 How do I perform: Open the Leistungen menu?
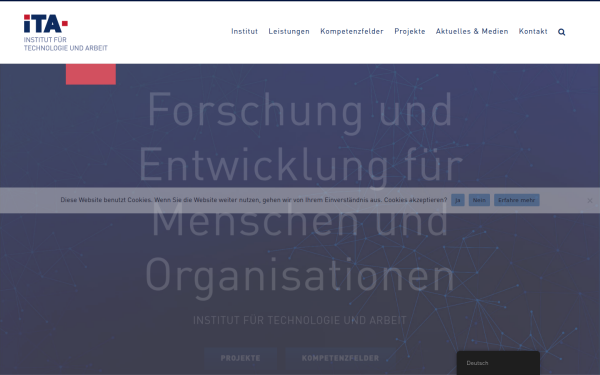(289, 31)
